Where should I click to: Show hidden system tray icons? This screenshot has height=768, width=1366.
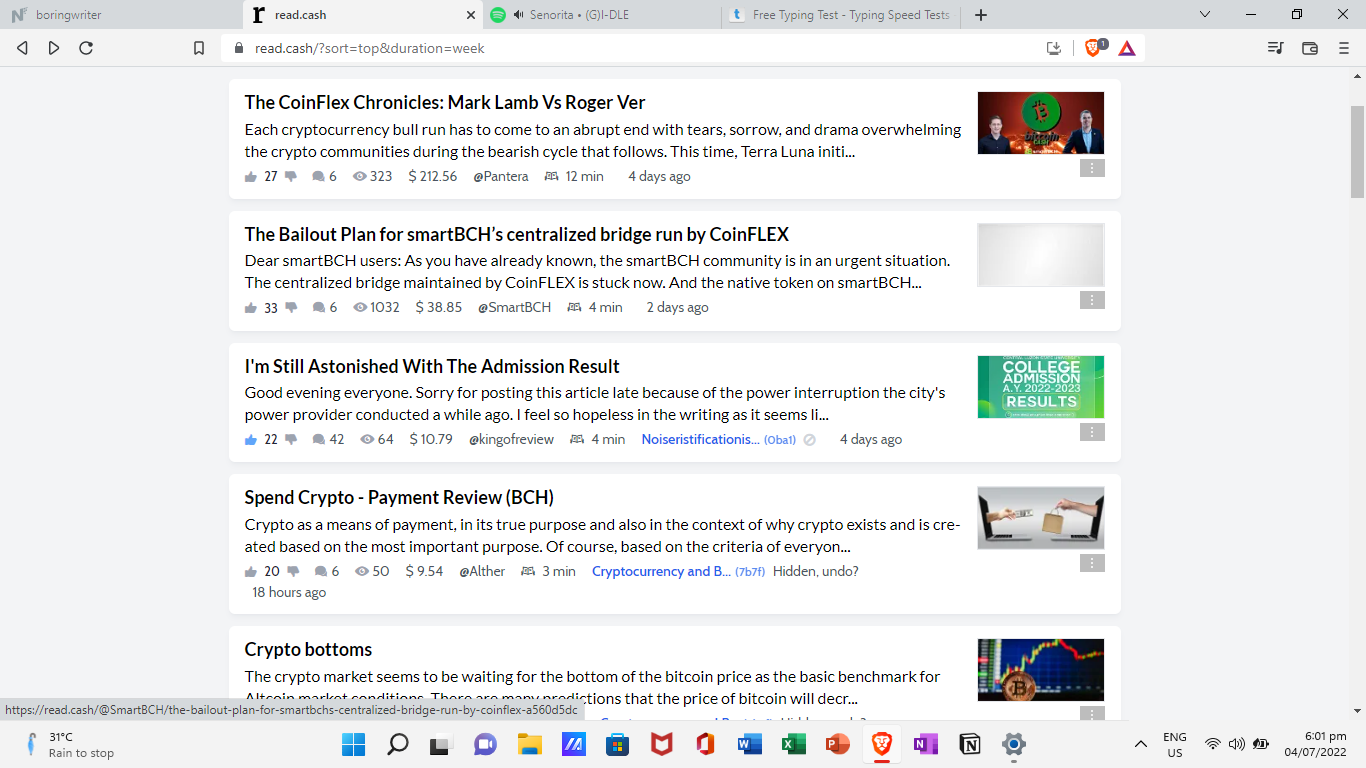(x=1140, y=745)
